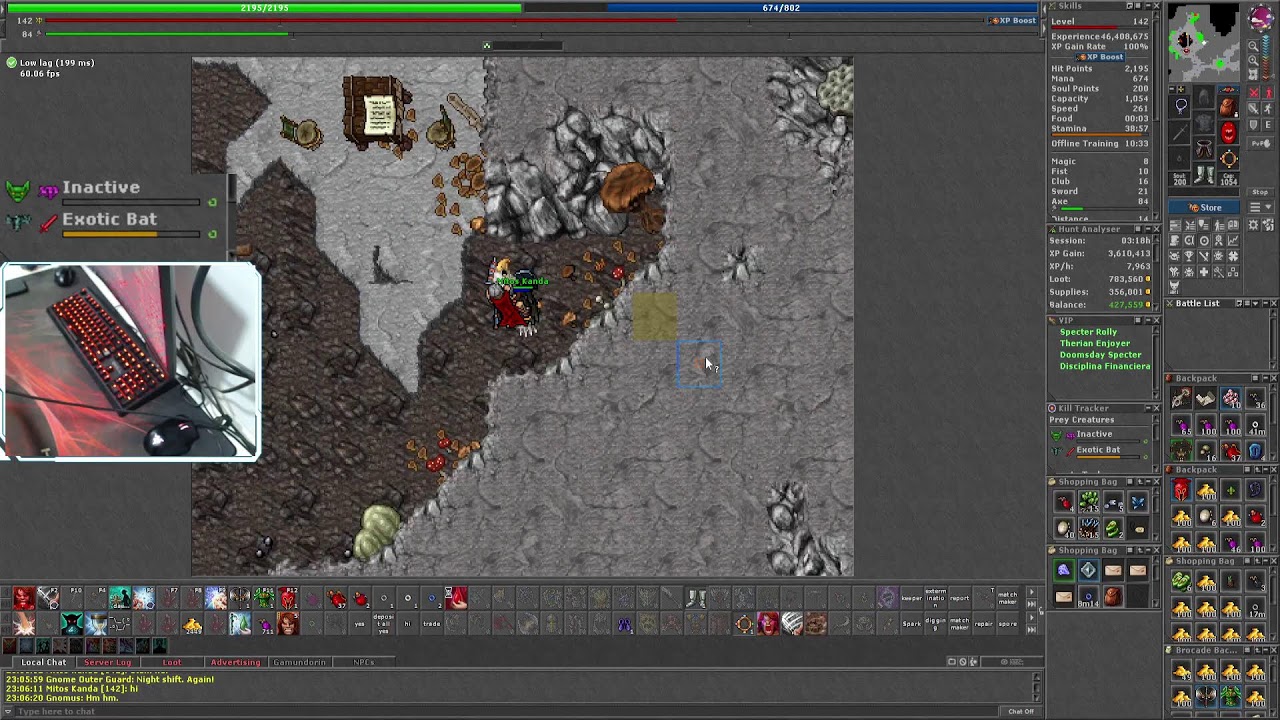Select blue gem in lower Shopping Bag
The height and width of the screenshot is (720, 1280).
[x=1089, y=570]
